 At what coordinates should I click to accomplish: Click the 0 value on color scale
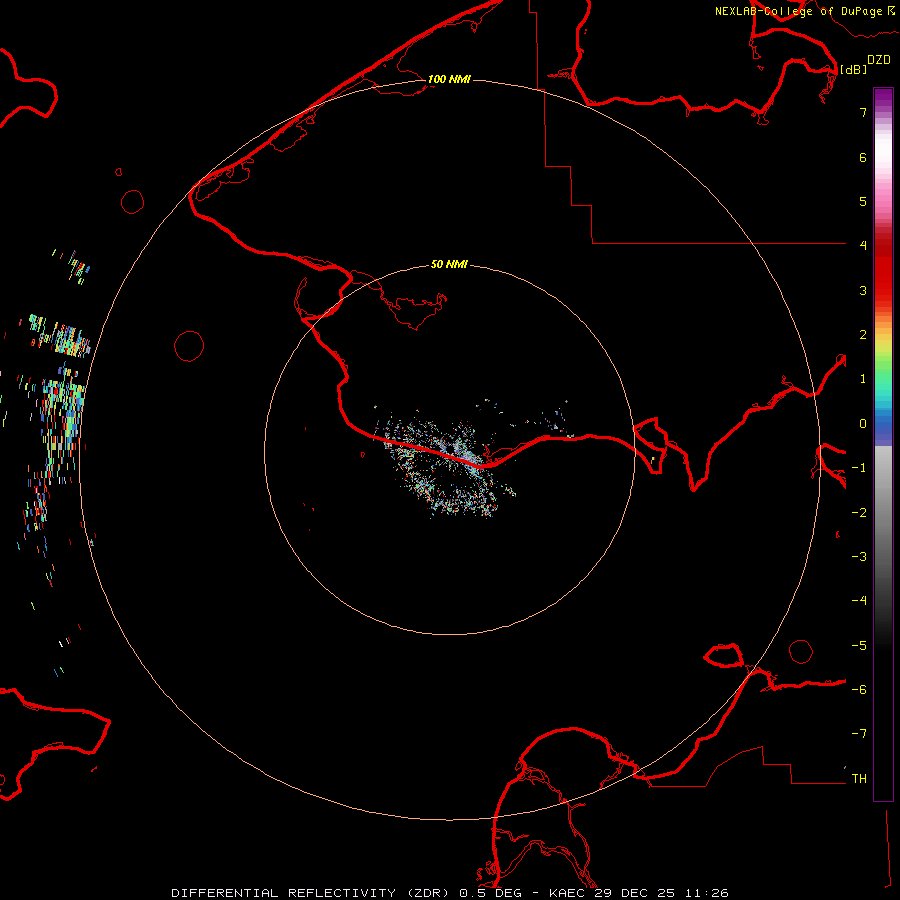[863, 424]
